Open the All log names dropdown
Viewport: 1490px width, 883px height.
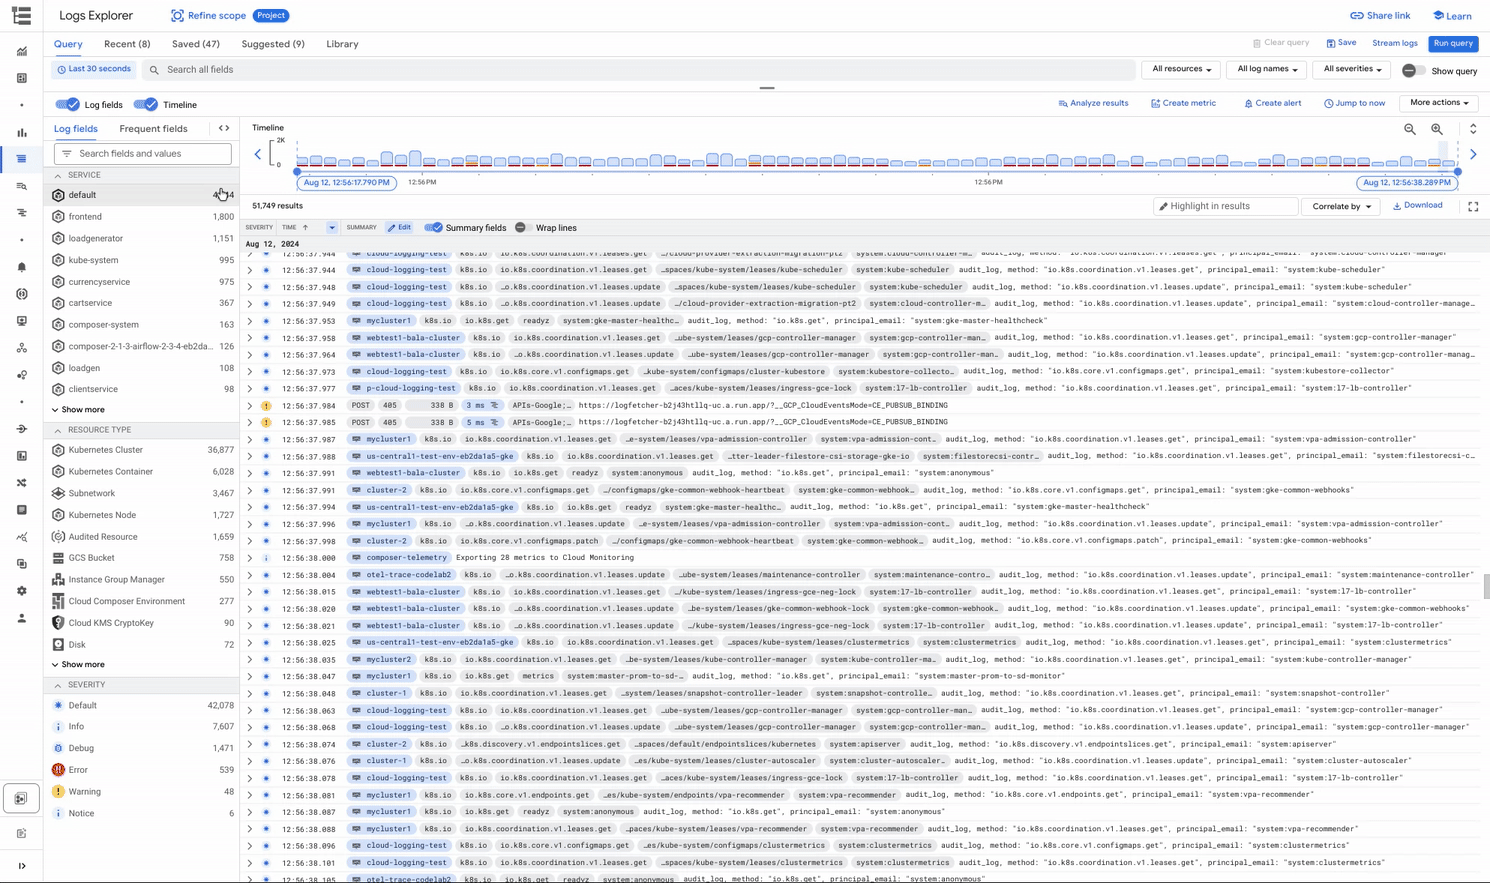point(1267,69)
